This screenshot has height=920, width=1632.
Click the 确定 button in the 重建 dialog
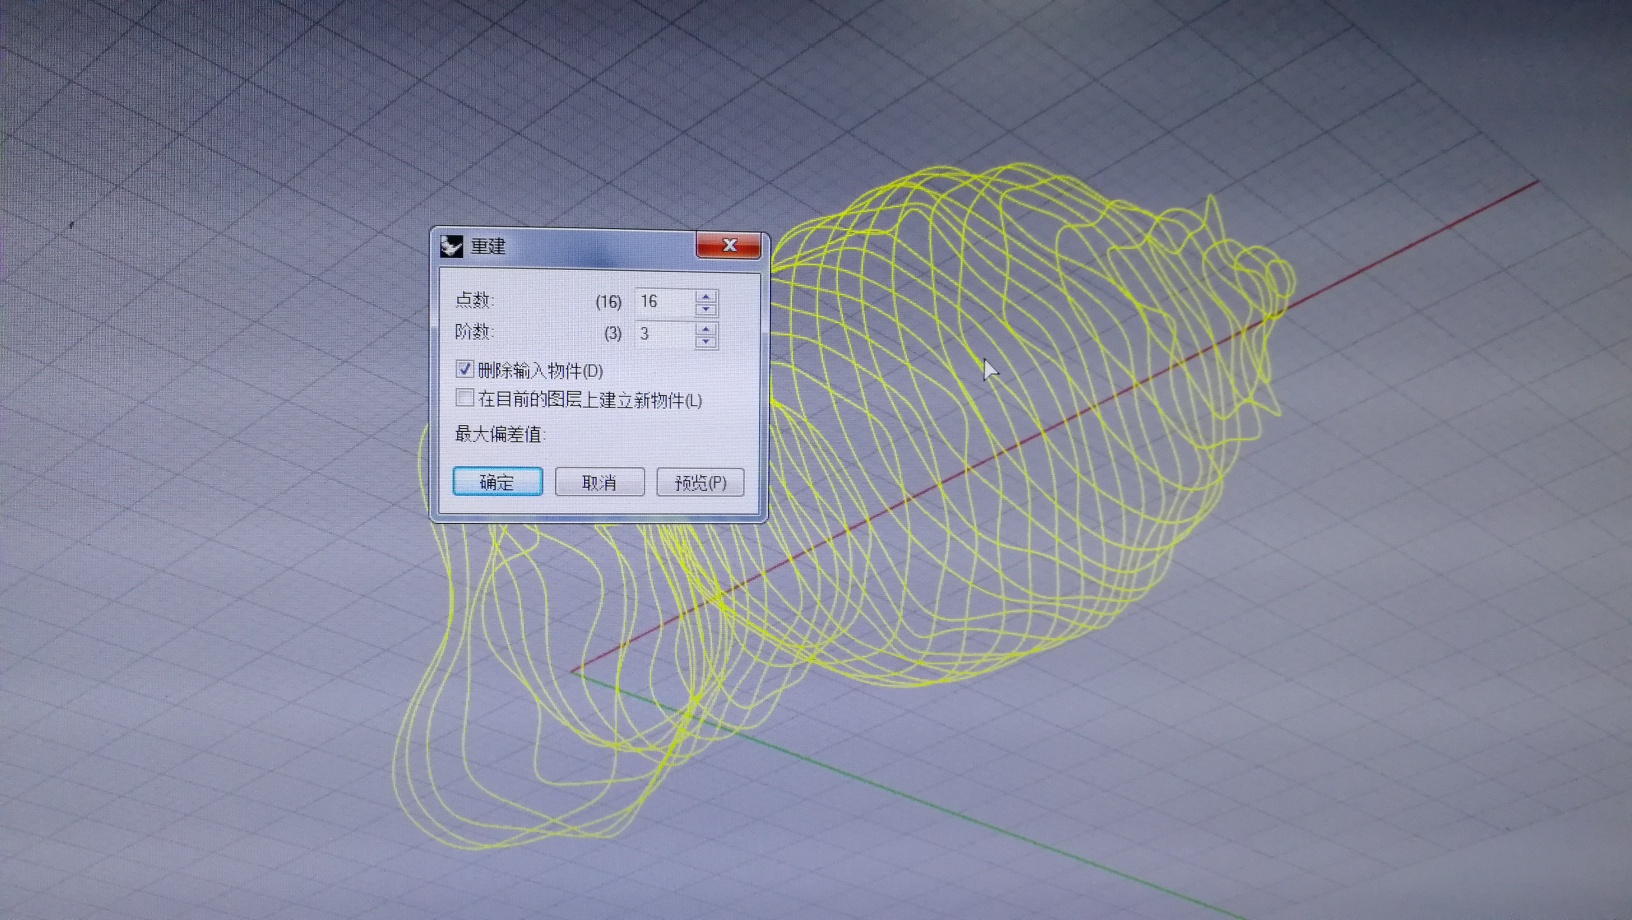(x=497, y=482)
